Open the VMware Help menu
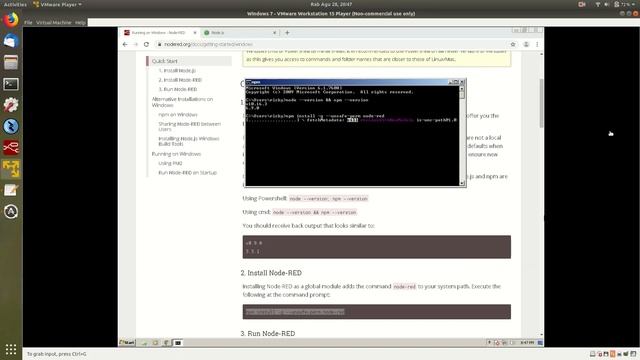Viewport: 640px width, 360px height. pyautogui.click(x=80, y=22)
